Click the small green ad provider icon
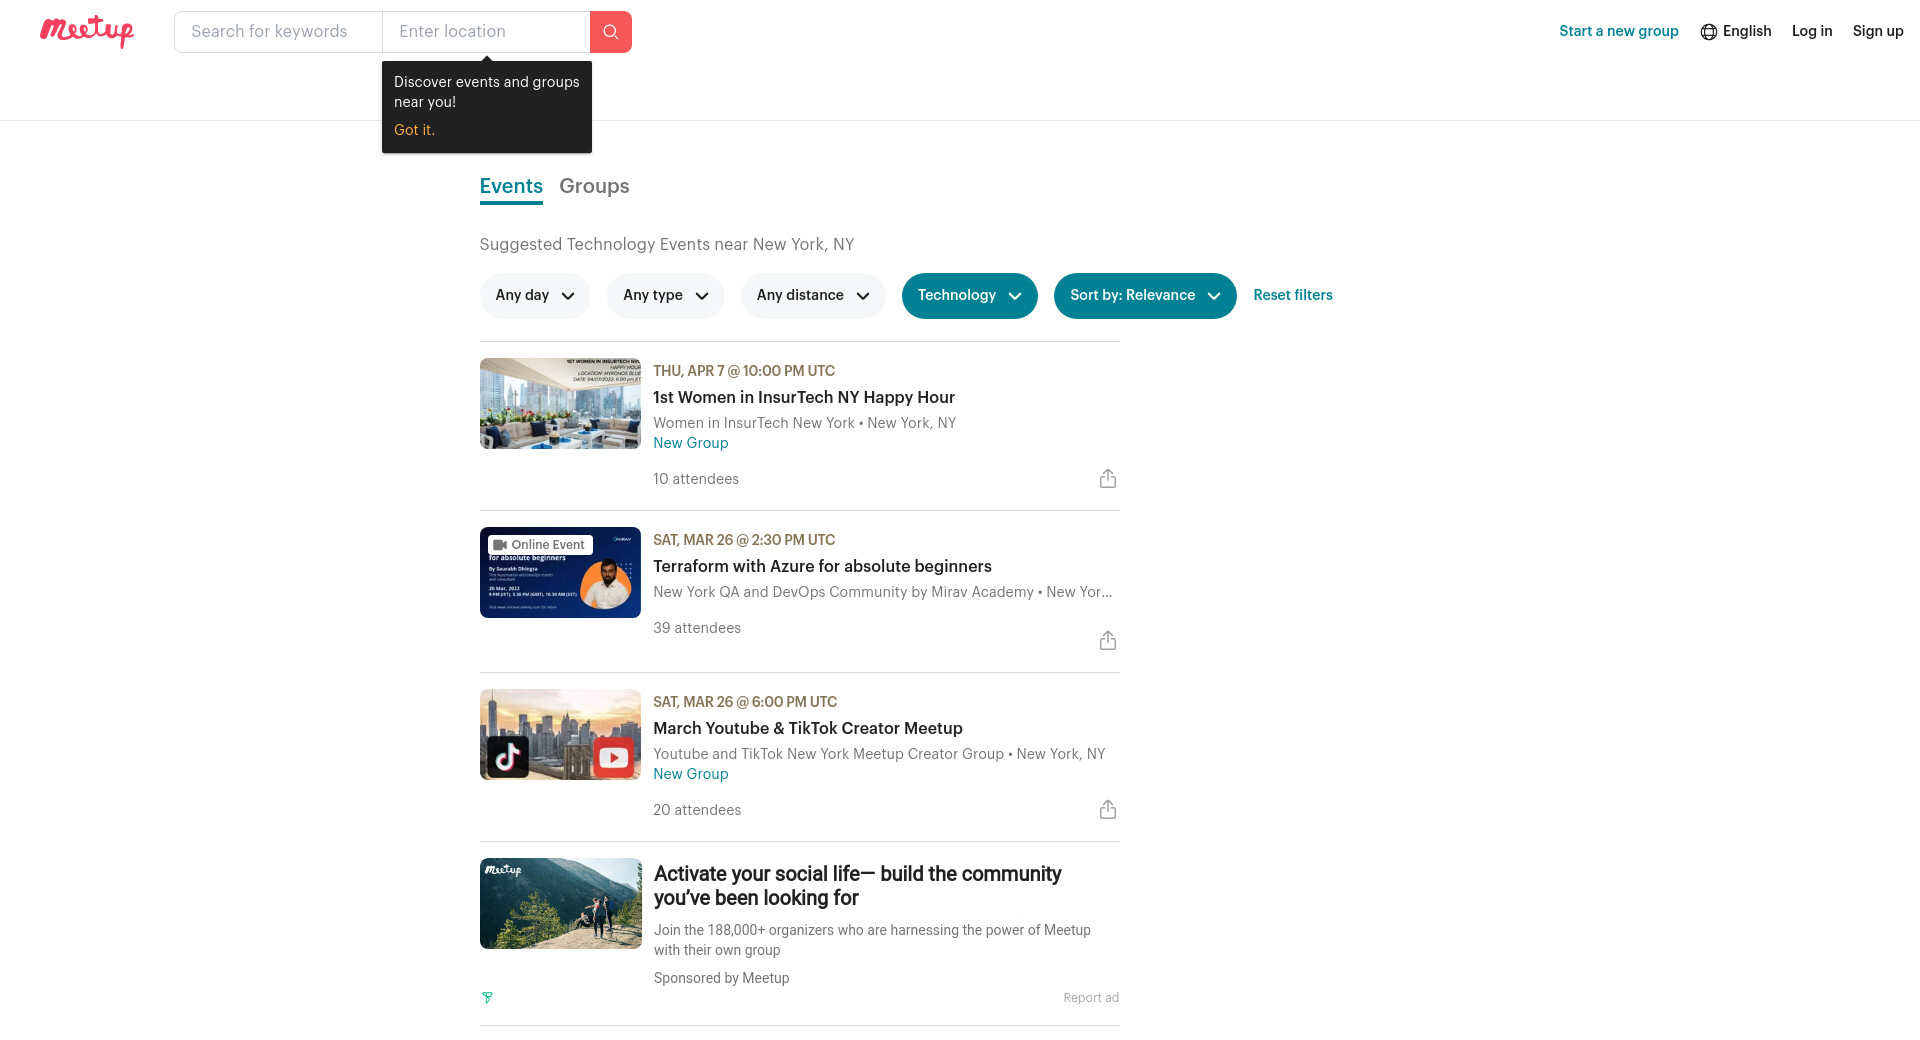 [x=487, y=998]
